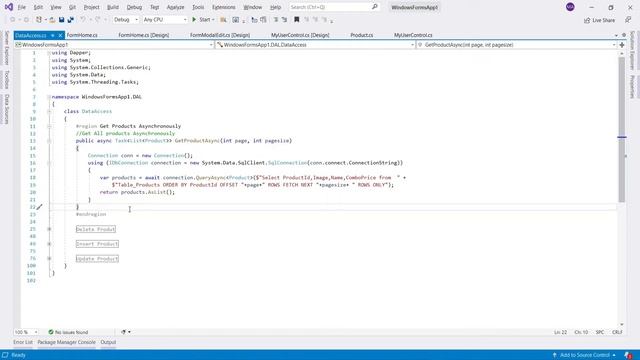Open the Window menu

[x=253, y=7]
